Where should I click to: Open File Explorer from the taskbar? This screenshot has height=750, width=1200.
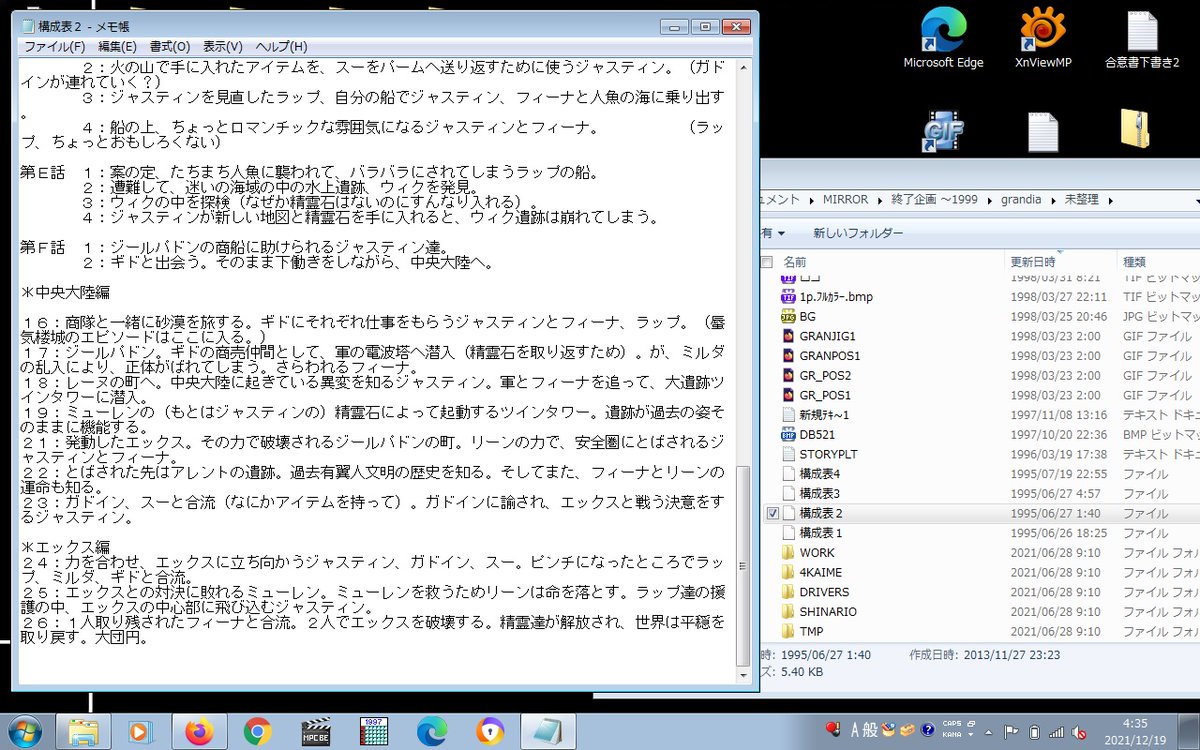83,732
